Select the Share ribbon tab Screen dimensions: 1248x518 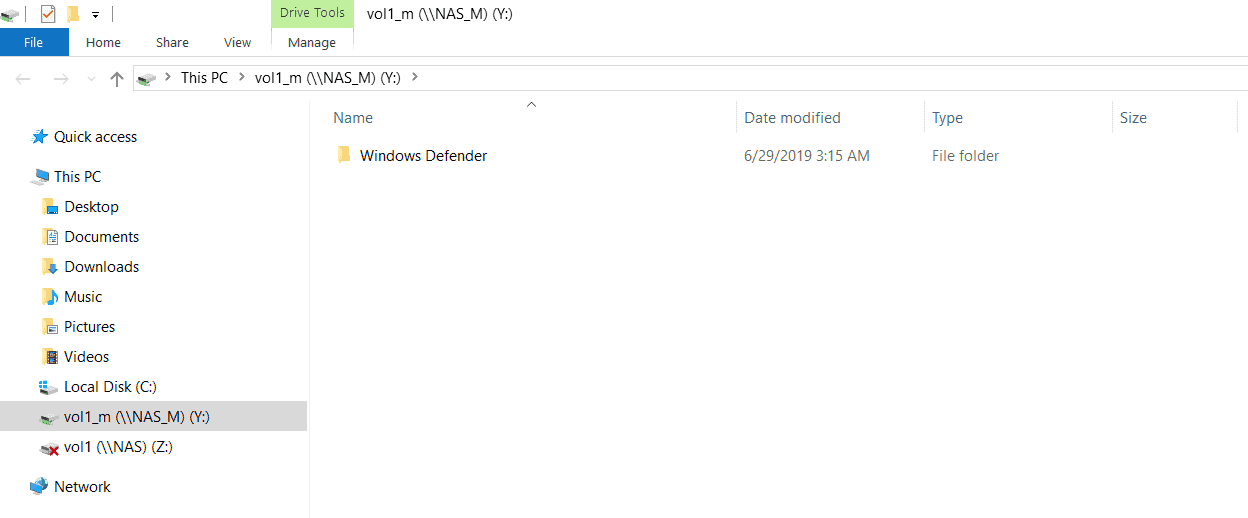tap(172, 42)
